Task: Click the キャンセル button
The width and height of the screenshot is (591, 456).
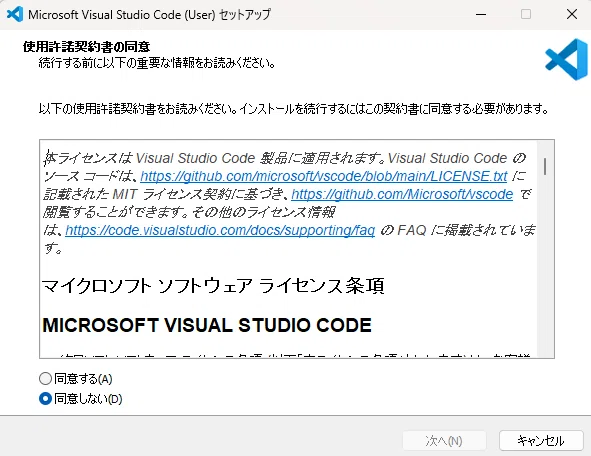Action: click(541, 441)
